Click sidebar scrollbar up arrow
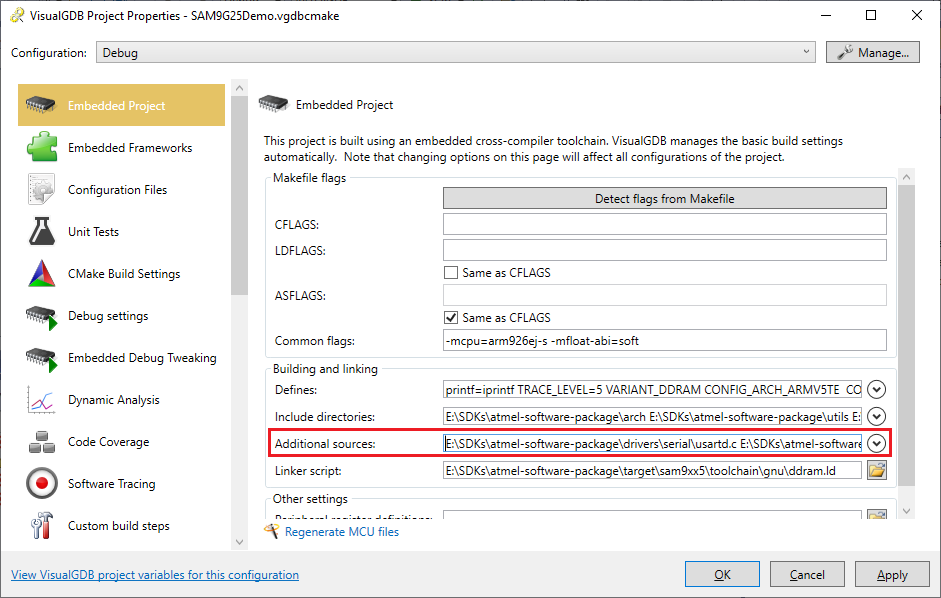 [239, 88]
